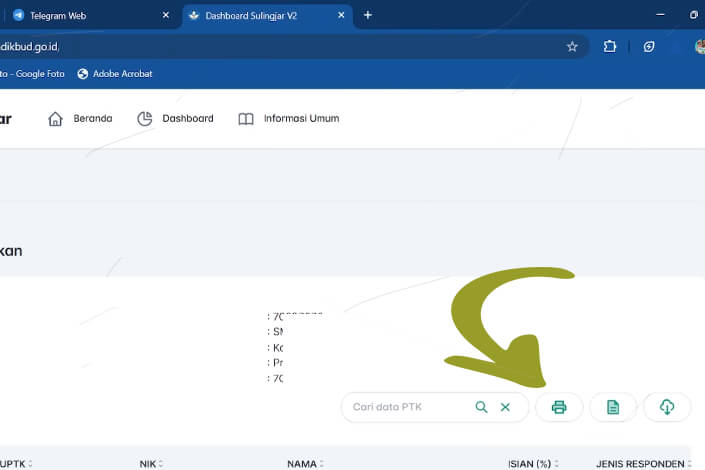Go to Beranda menu
Viewport: 705px width, 470px height.
pyautogui.click(x=80, y=118)
